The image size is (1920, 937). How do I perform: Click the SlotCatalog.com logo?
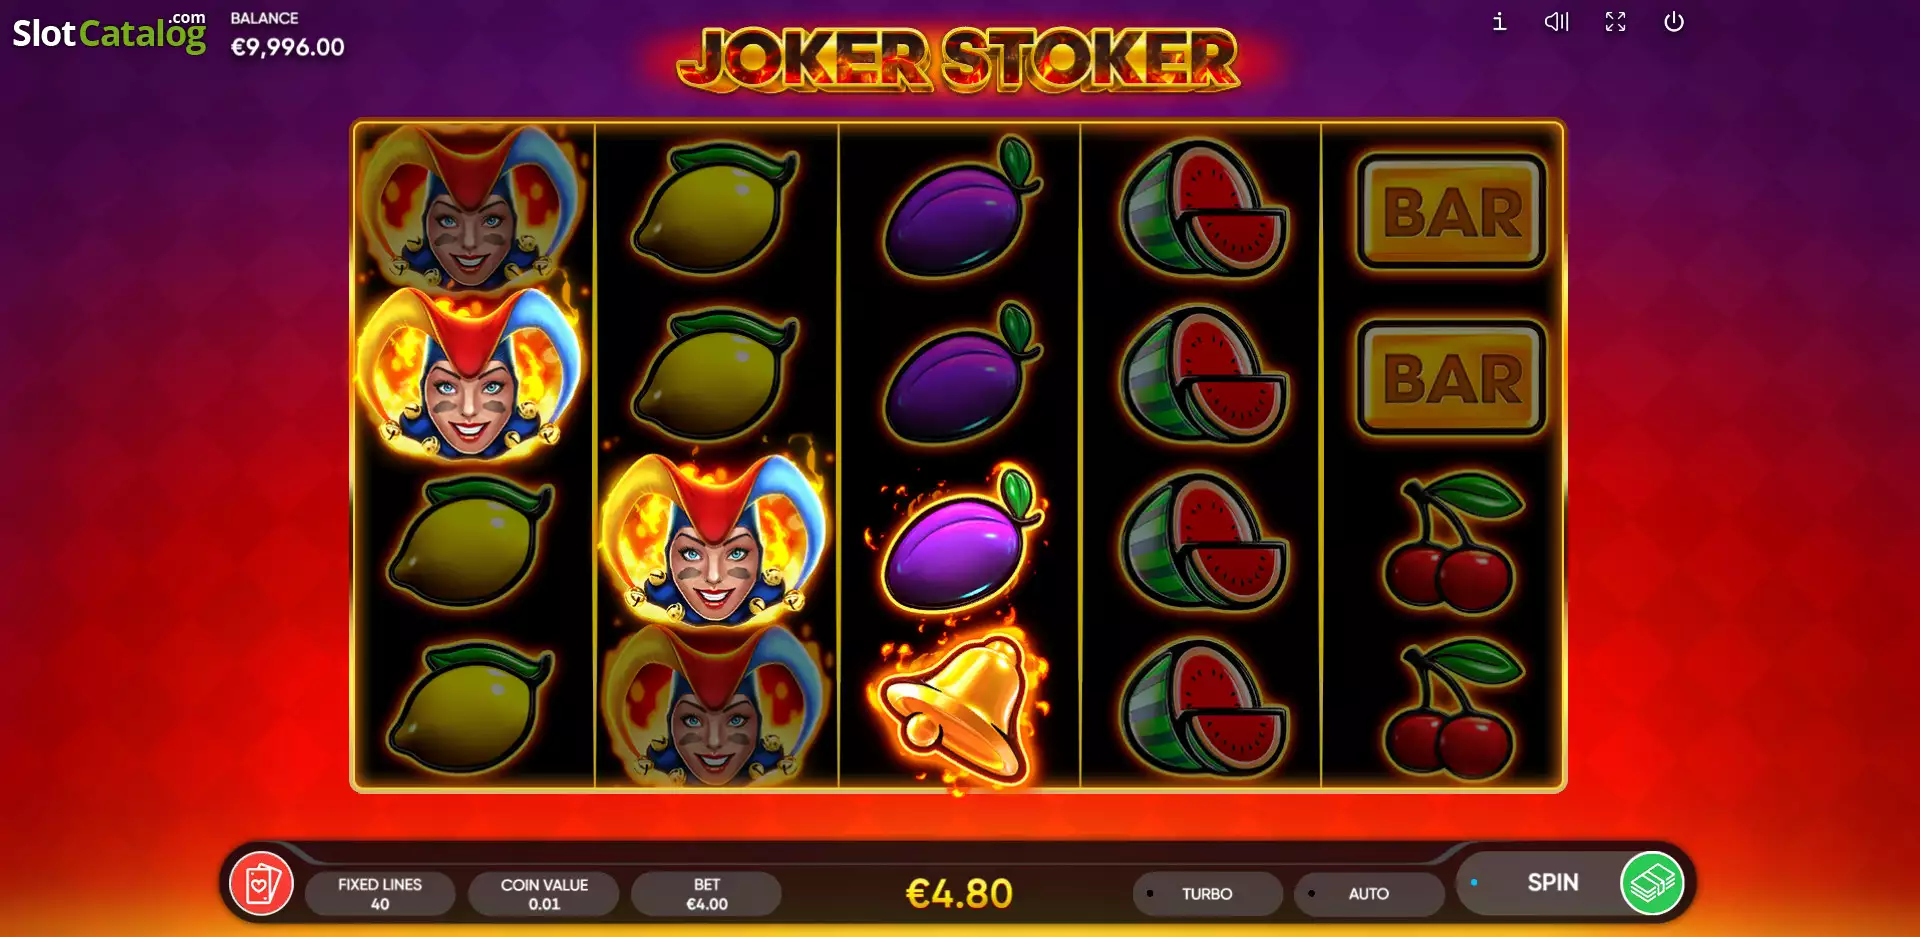109,32
